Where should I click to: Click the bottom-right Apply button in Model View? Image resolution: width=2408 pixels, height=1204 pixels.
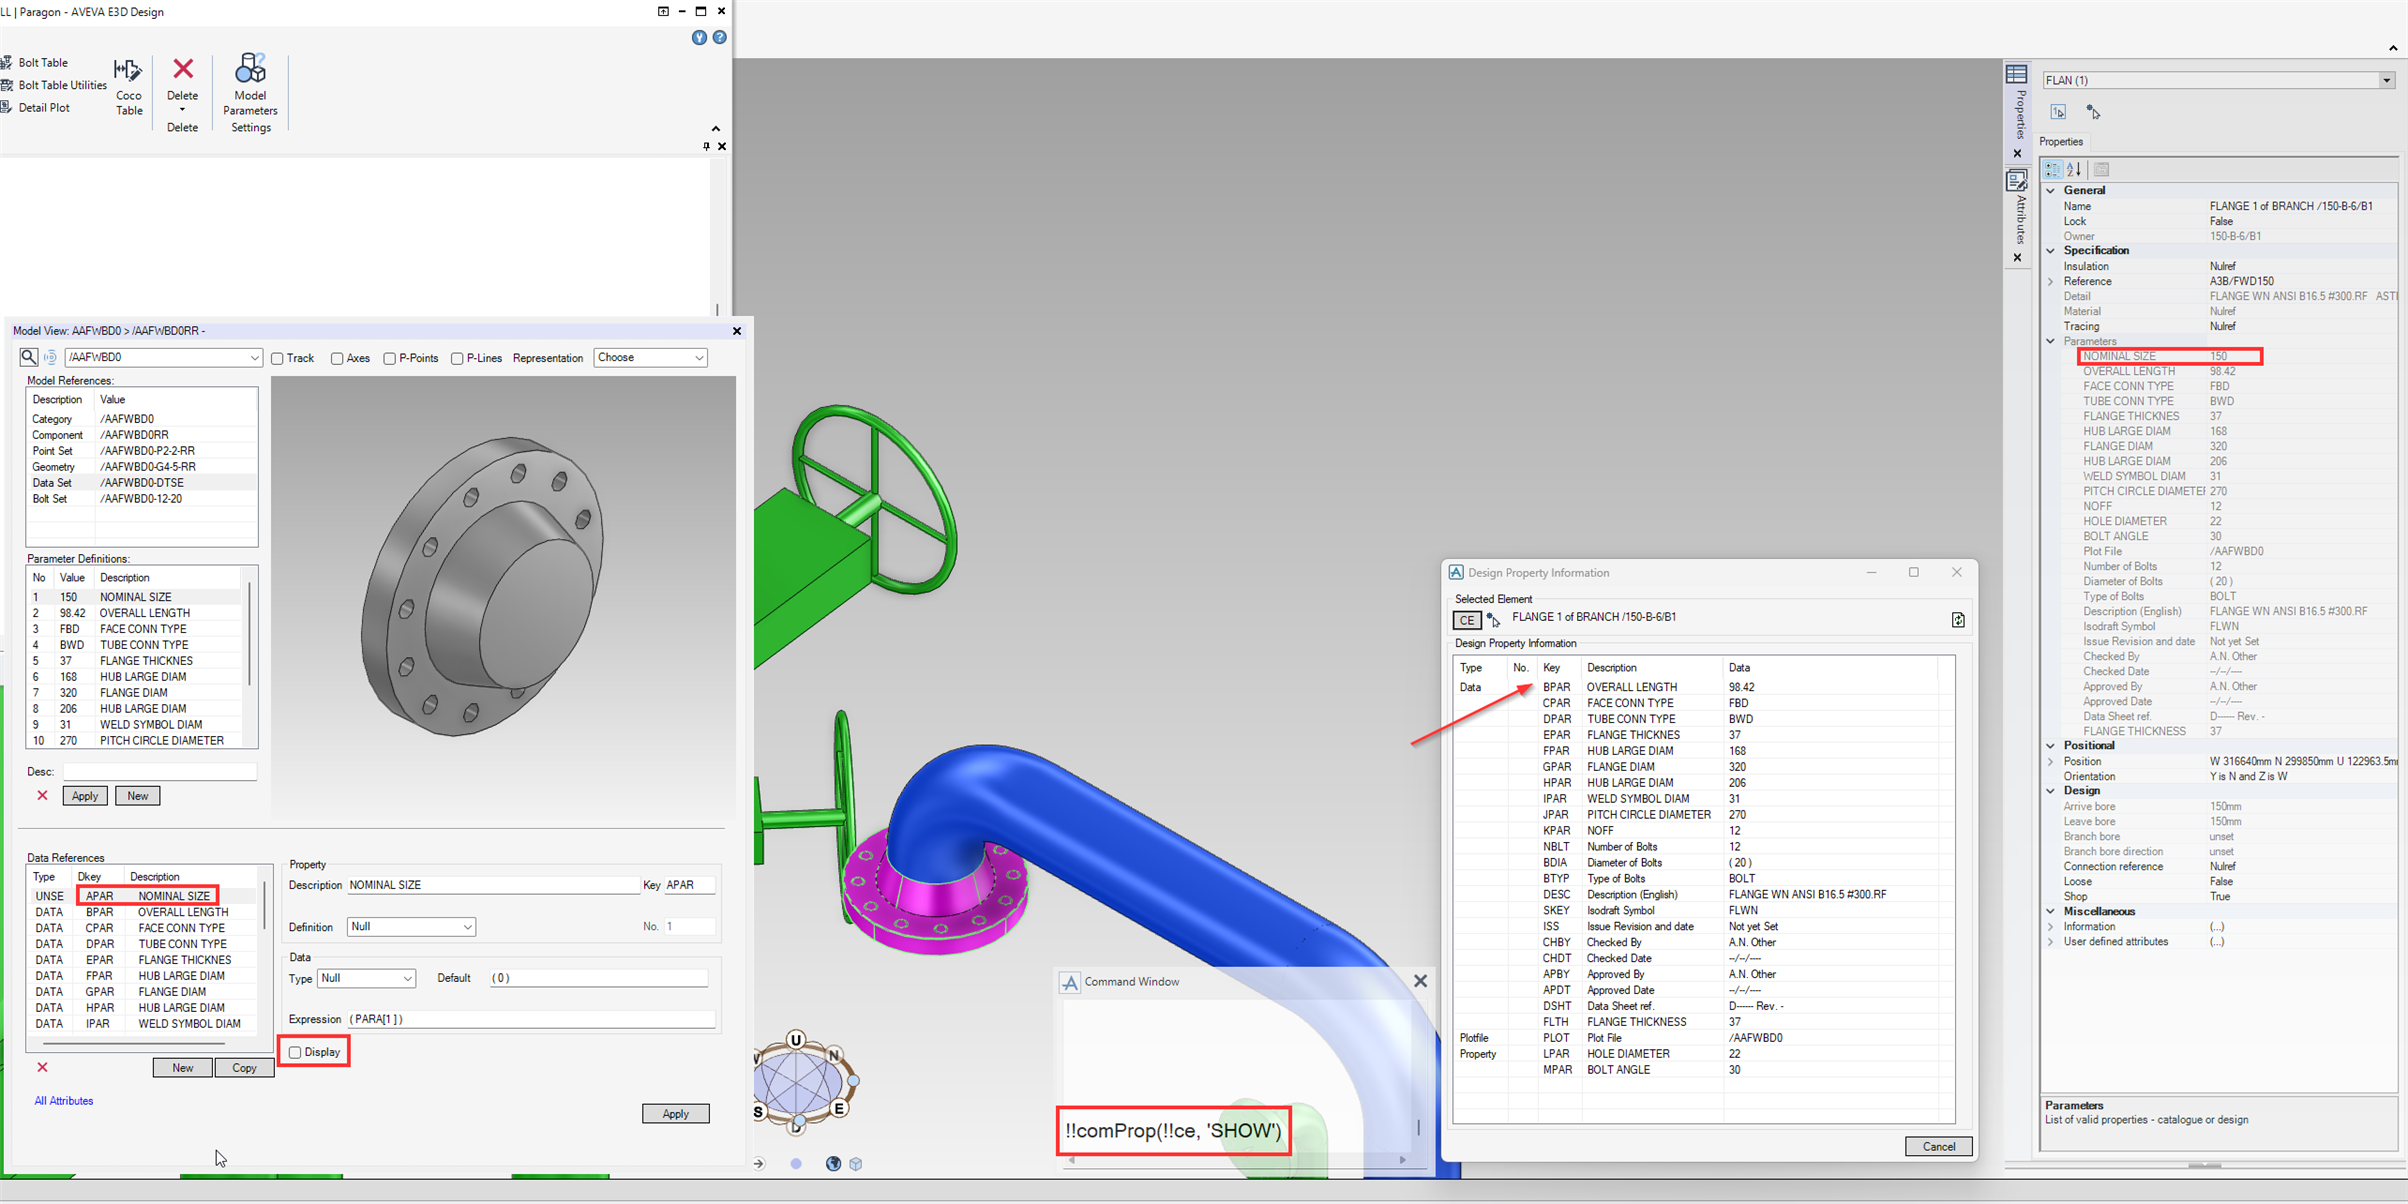[x=676, y=1114]
